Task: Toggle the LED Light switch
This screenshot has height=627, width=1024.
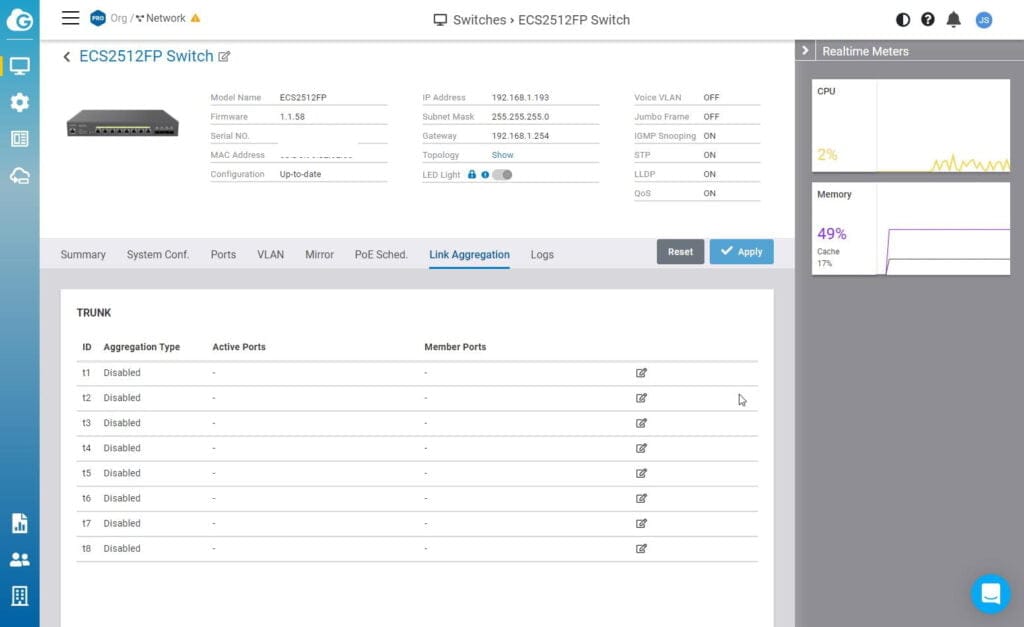Action: coord(502,174)
